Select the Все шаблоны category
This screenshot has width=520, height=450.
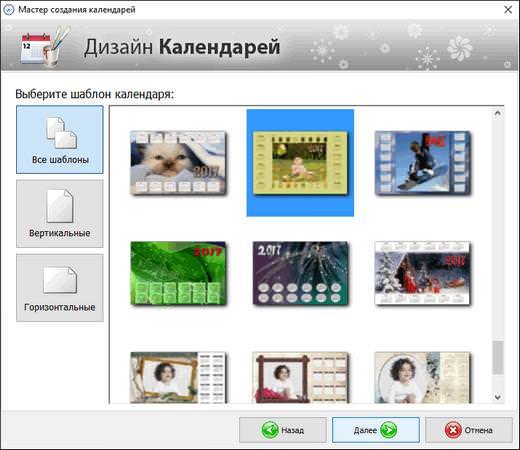coord(60,140)
